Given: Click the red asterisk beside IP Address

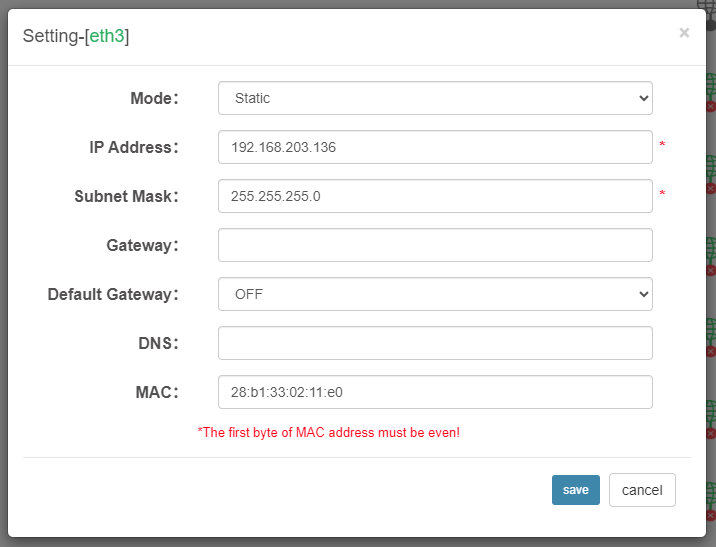Looking at the screenshot, I should pos(662,146).
